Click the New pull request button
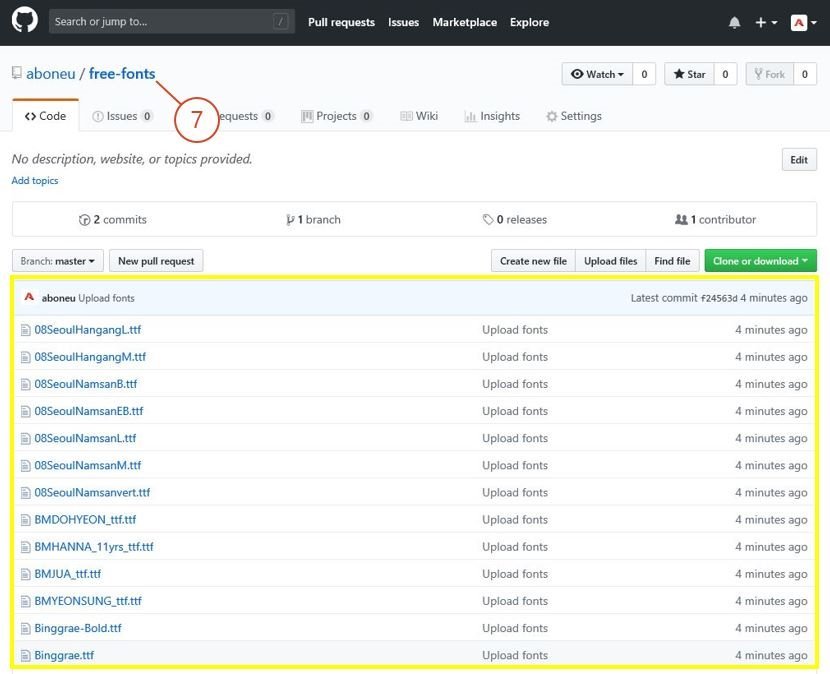The width and height of the screenshot is (830, 674). [x=156, y=261]
